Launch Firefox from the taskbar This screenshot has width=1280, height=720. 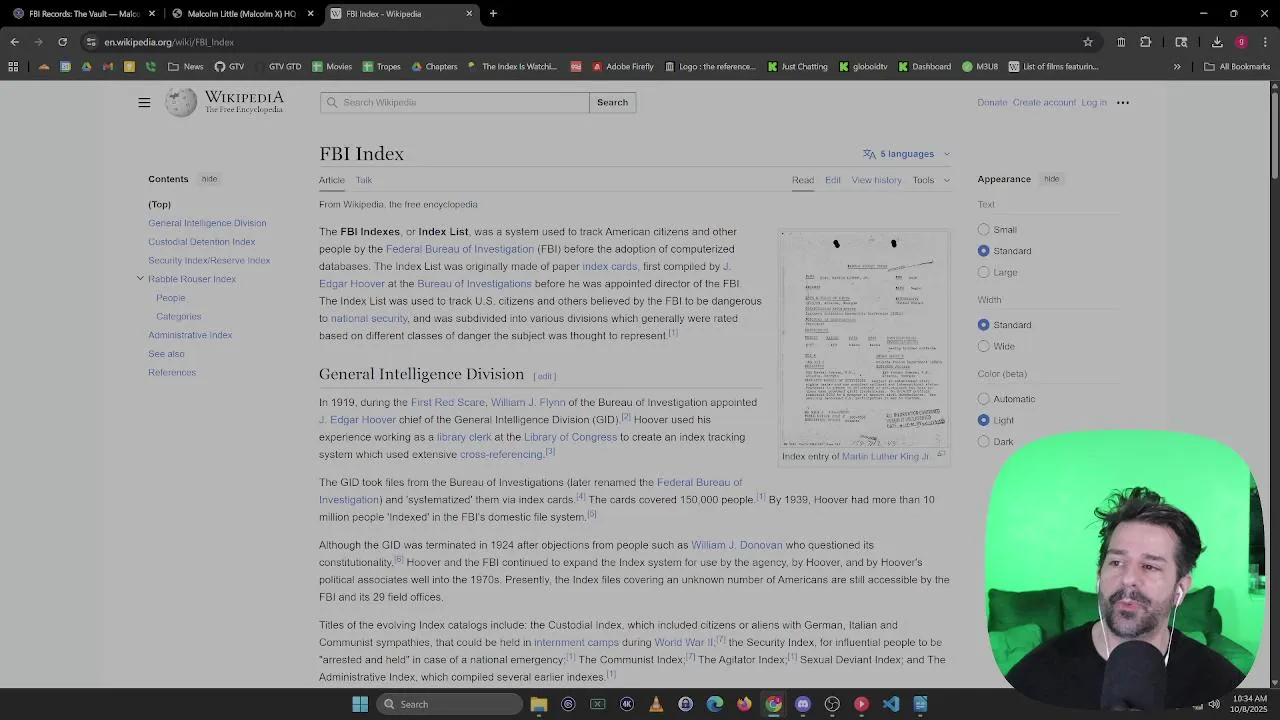pyautogui.click(x=744, y=704)
